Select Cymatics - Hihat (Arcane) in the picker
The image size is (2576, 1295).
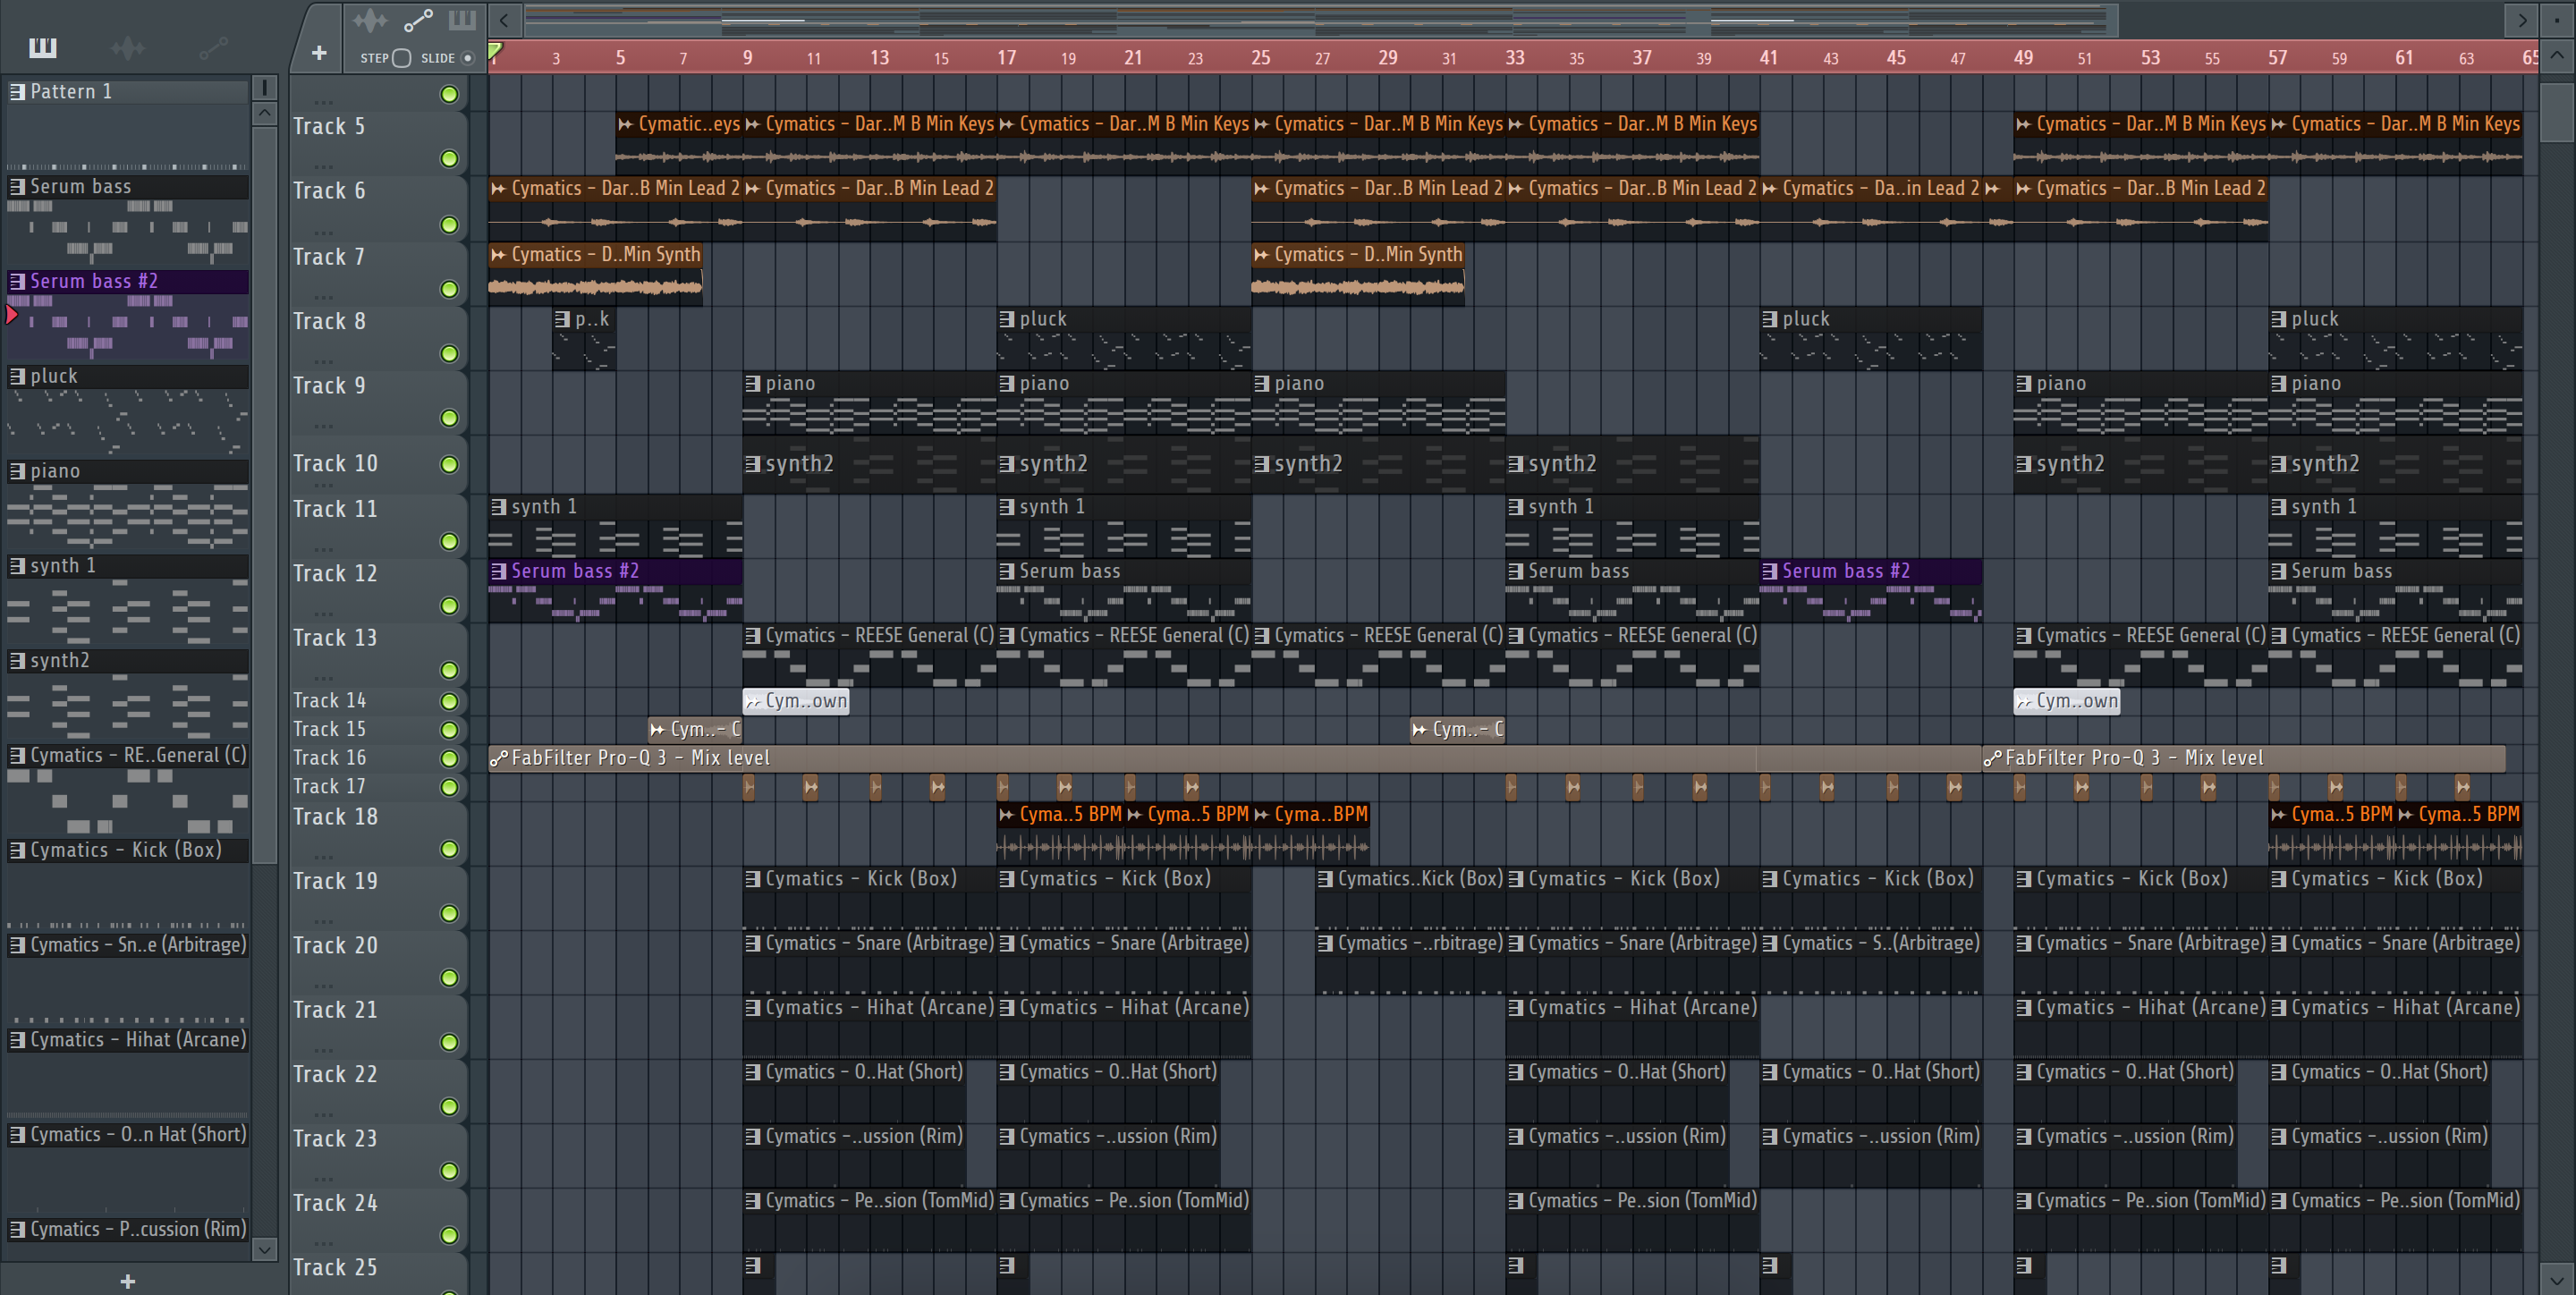pos(127,1040)
